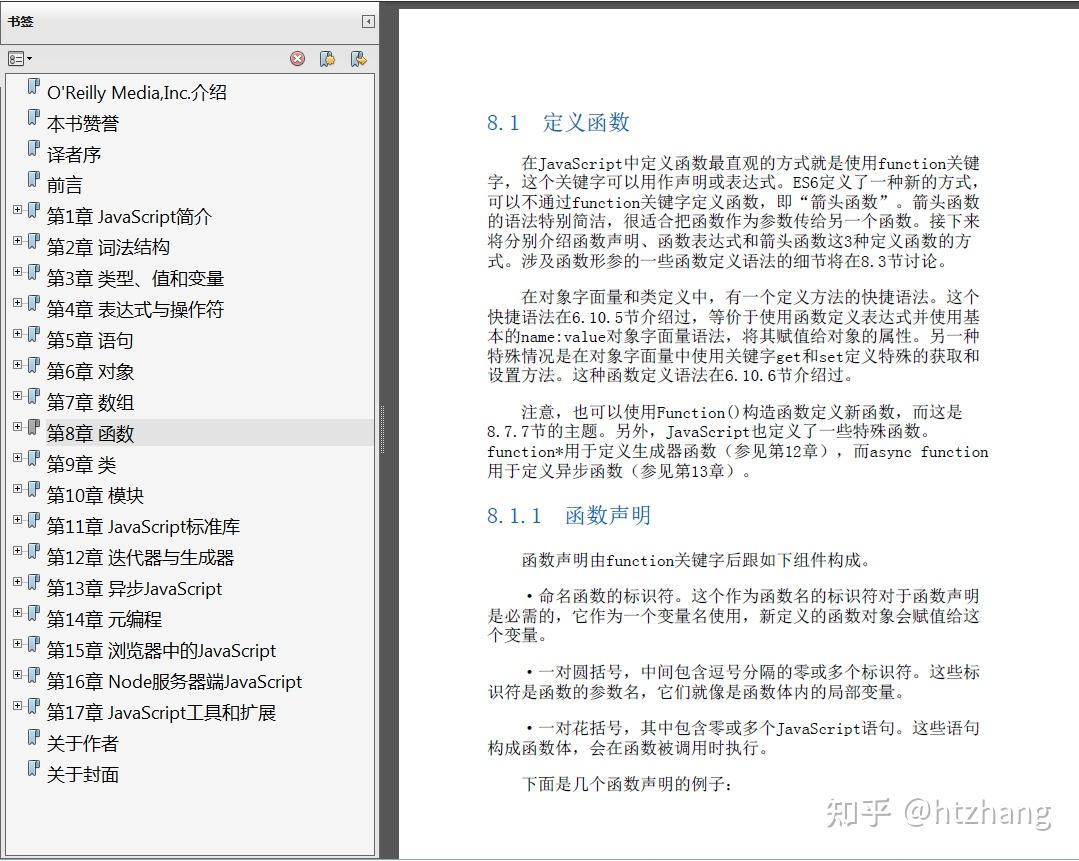Click the delete bookmark icon (red X)
This screenshot has height=861, width=1079.
click(x=297, y=58)
